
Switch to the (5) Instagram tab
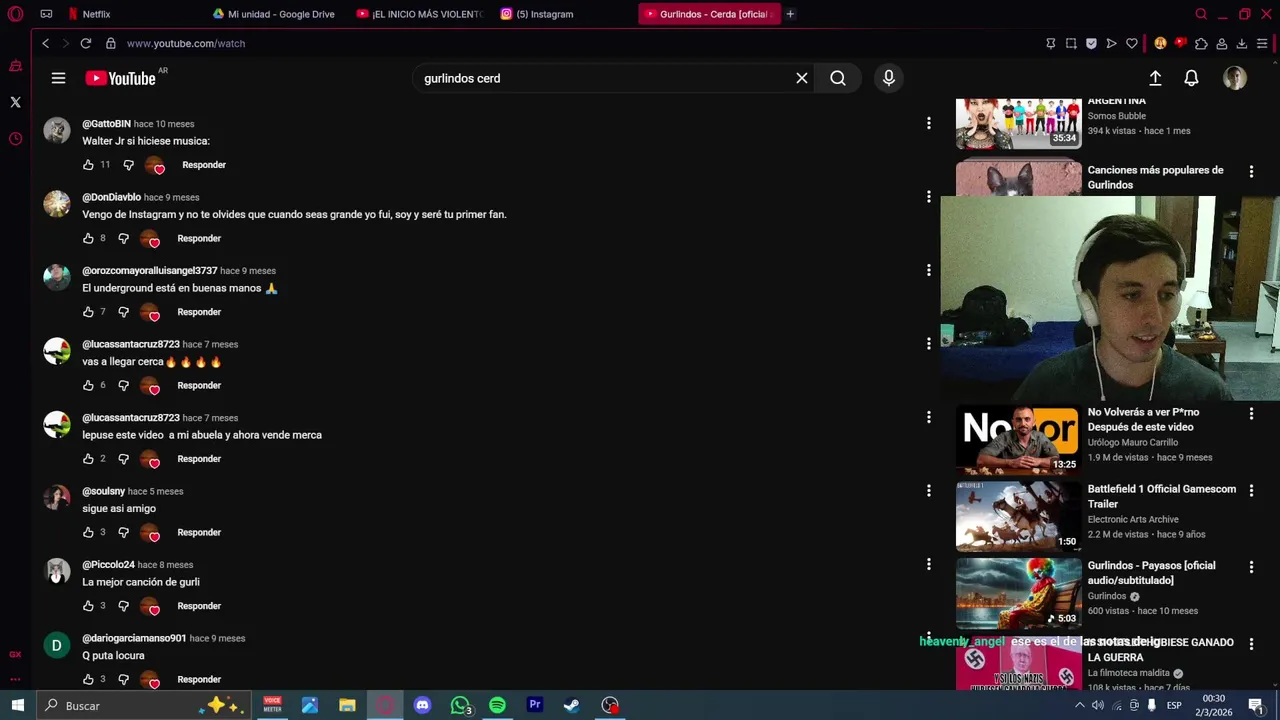point(563,14)
